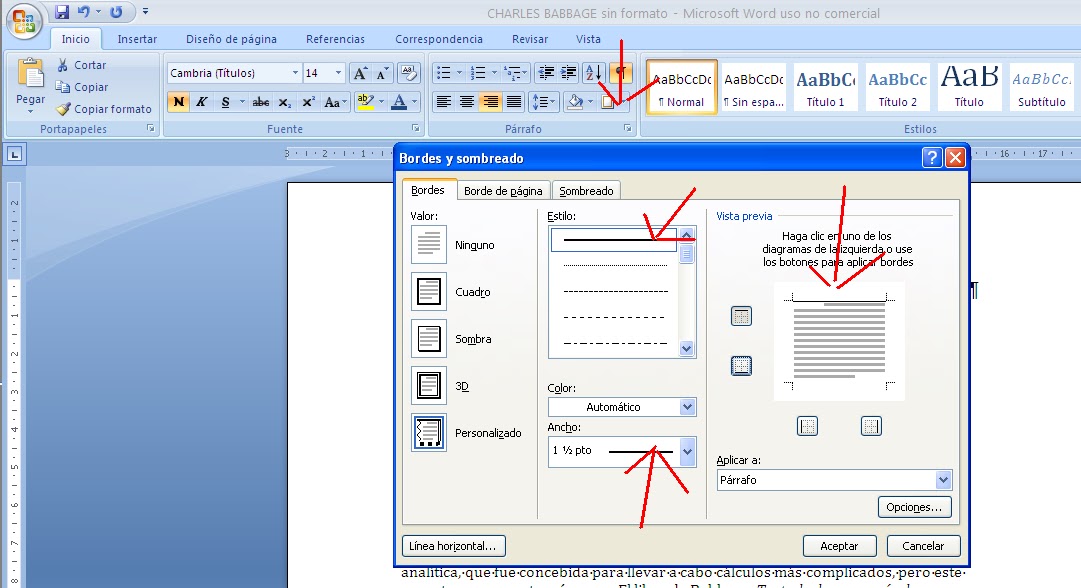Increase font size with the big A icon
Image resolution: width=1081 pixels, height=588 pixels.
click(x=360, y=73)
